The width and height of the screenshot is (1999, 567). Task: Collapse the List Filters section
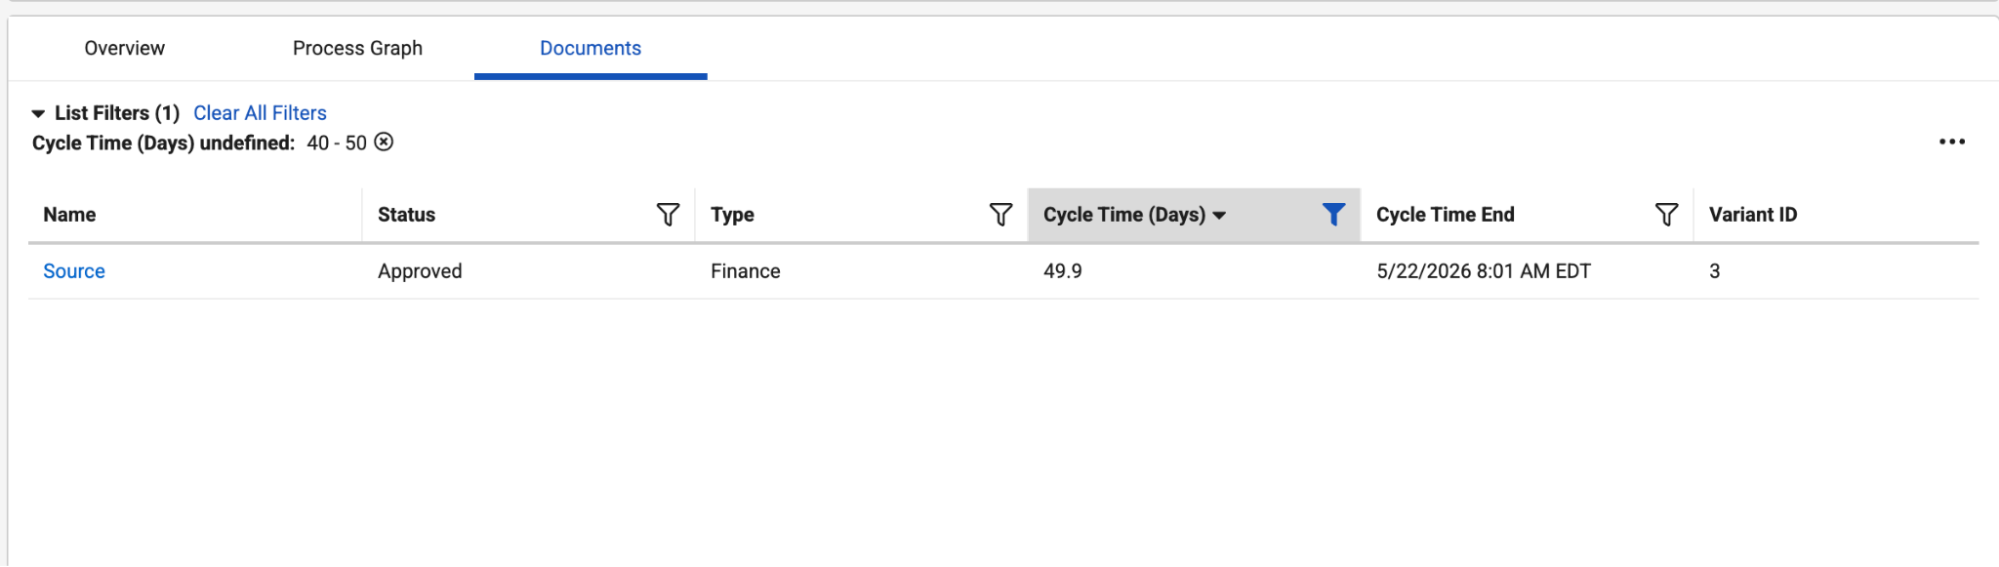click(x=38, y=113)
